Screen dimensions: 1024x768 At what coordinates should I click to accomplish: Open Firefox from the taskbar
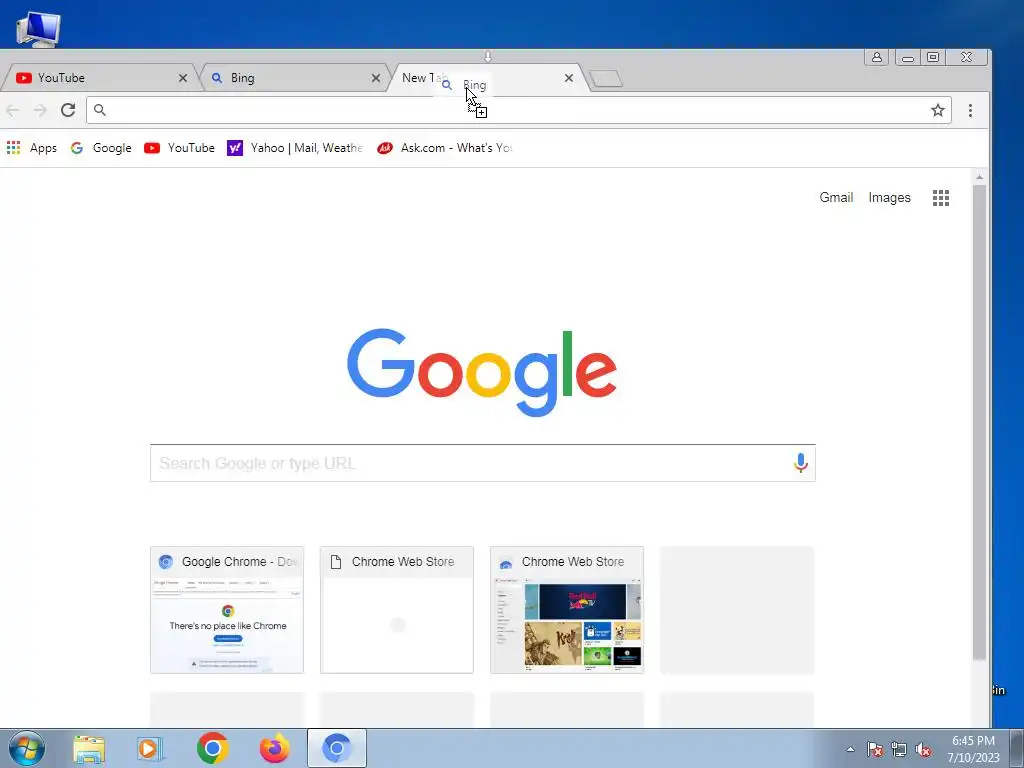(x=274, y=748)
